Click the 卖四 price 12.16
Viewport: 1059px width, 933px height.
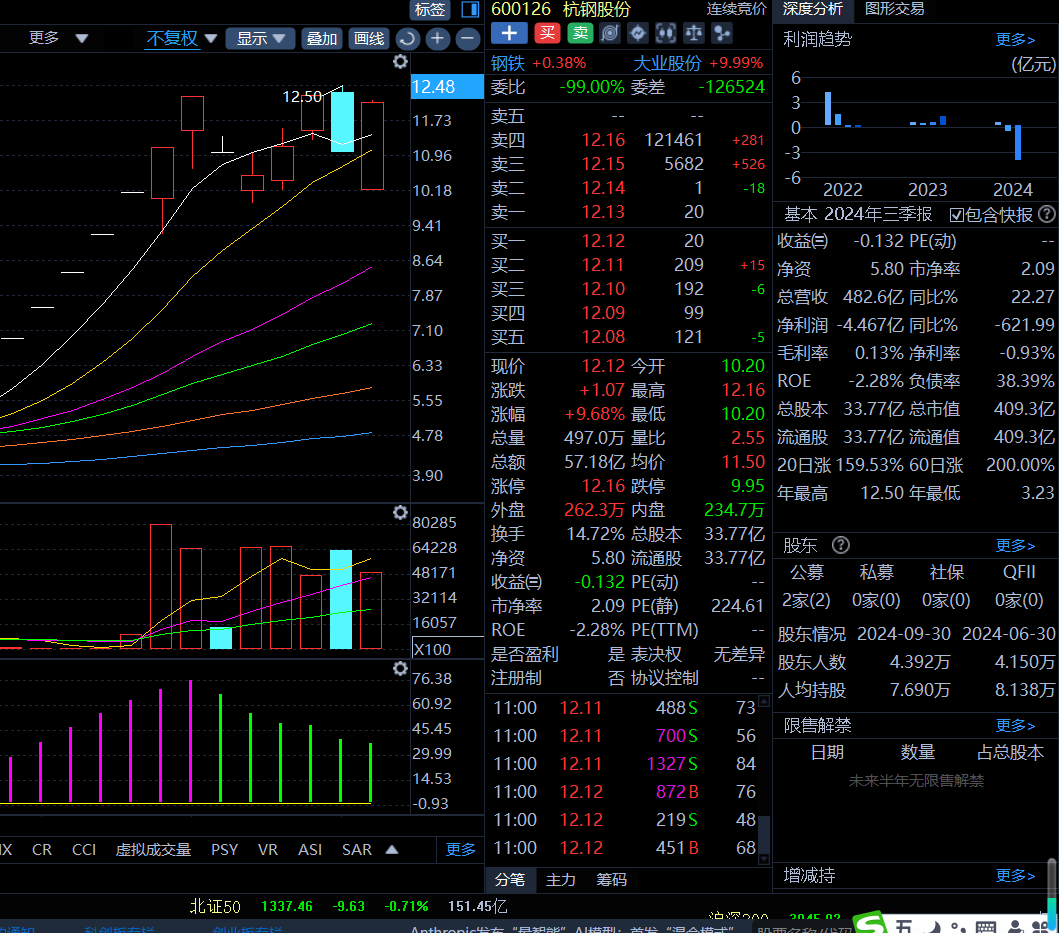tap(603, 140)
